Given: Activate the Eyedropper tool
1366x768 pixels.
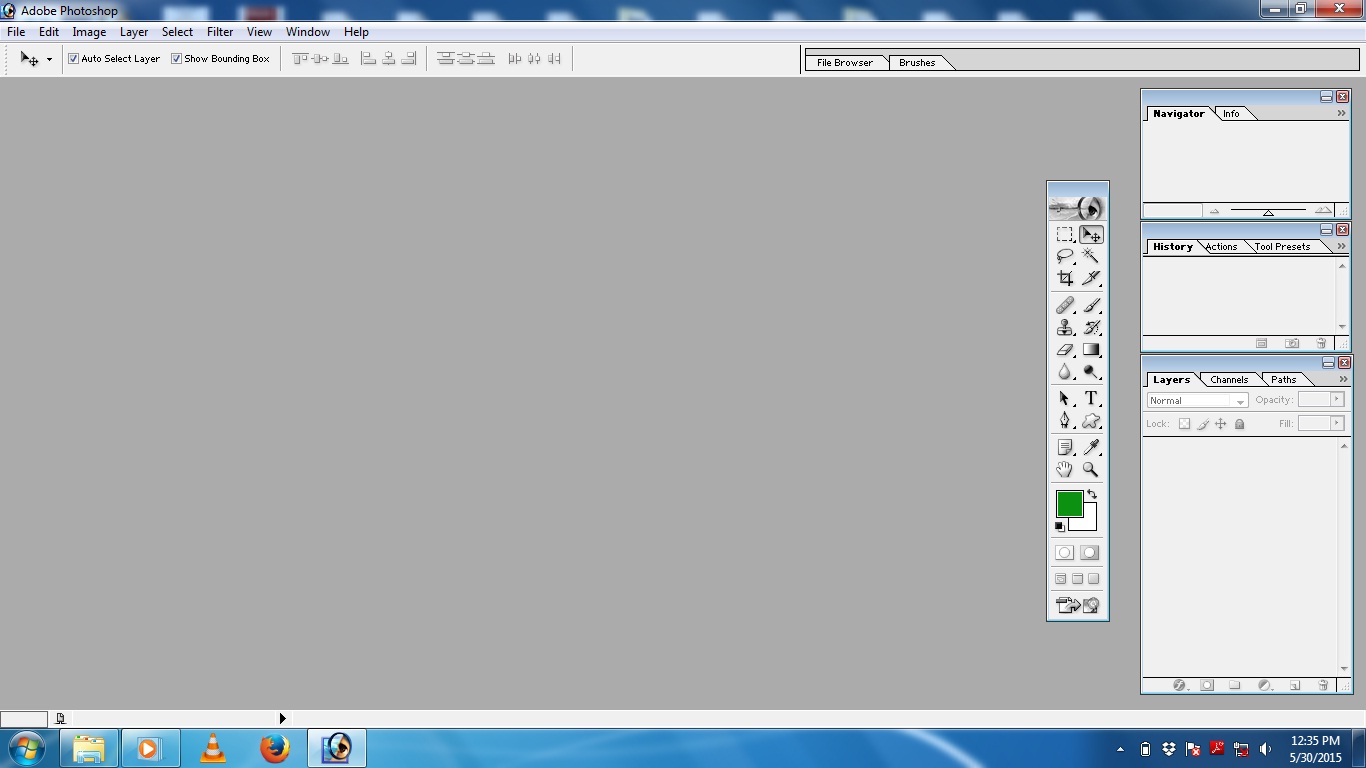Looking at the screenshot, I should point(1091,446).
